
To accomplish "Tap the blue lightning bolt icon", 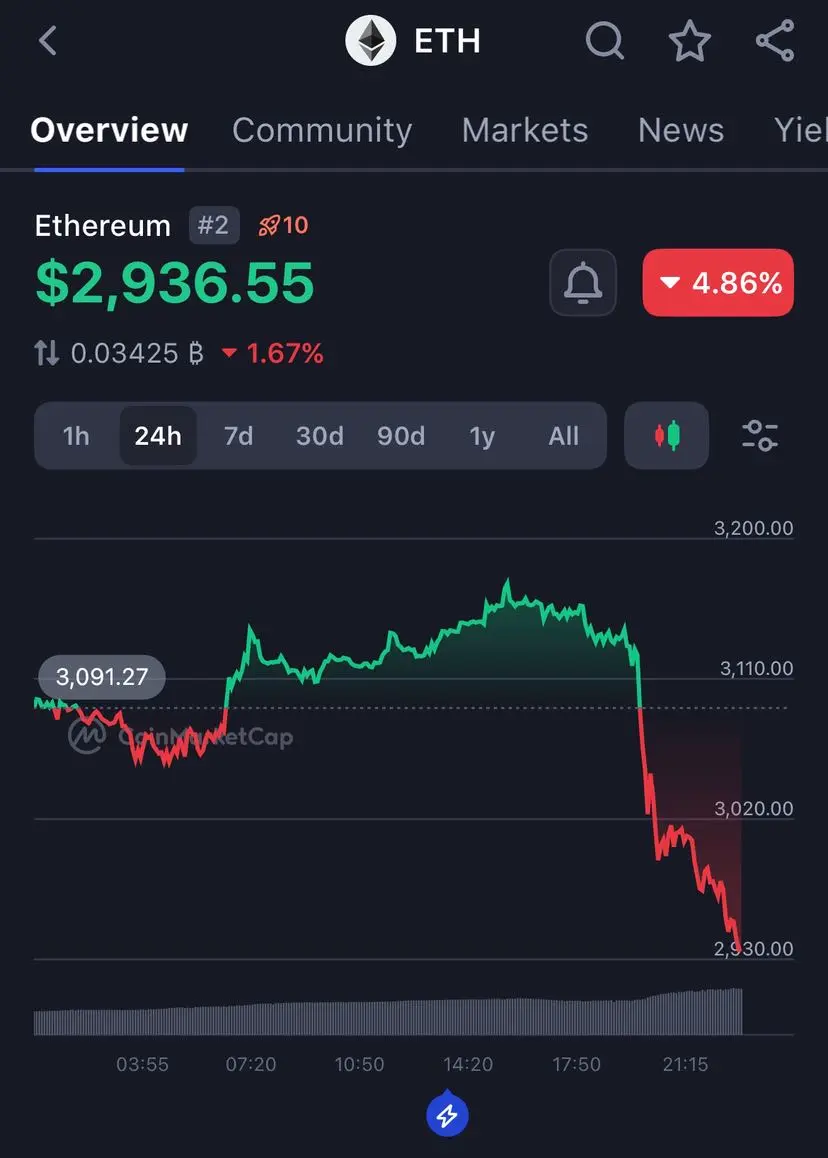I will [447, 1115].
